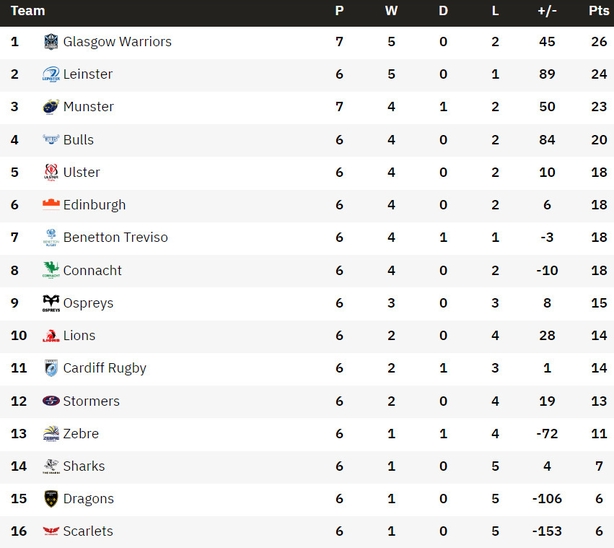
Task: Click the Ospreys black logo
Action: click(x=51, y=303)
